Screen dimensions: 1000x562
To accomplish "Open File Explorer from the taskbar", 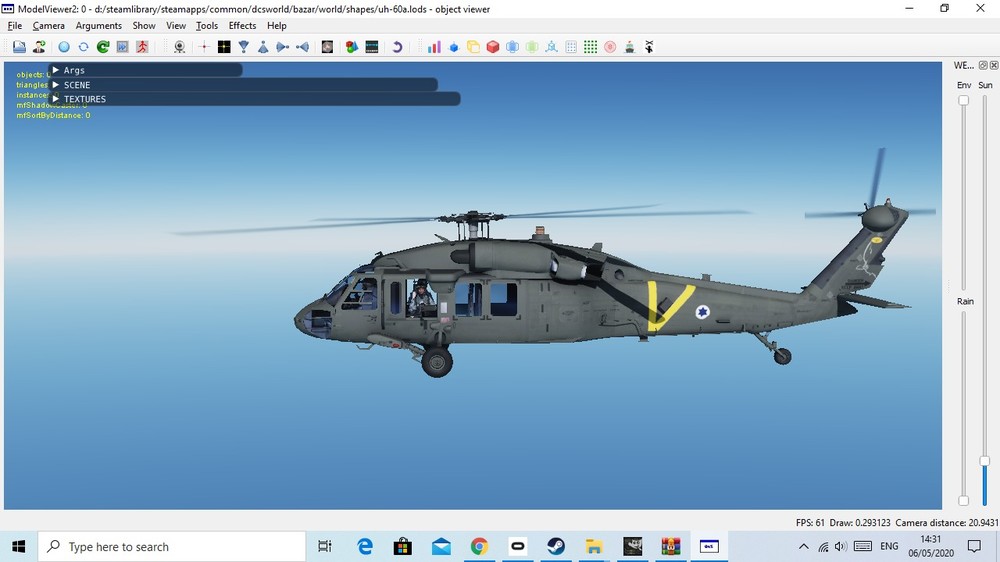I will click(594, 547).
